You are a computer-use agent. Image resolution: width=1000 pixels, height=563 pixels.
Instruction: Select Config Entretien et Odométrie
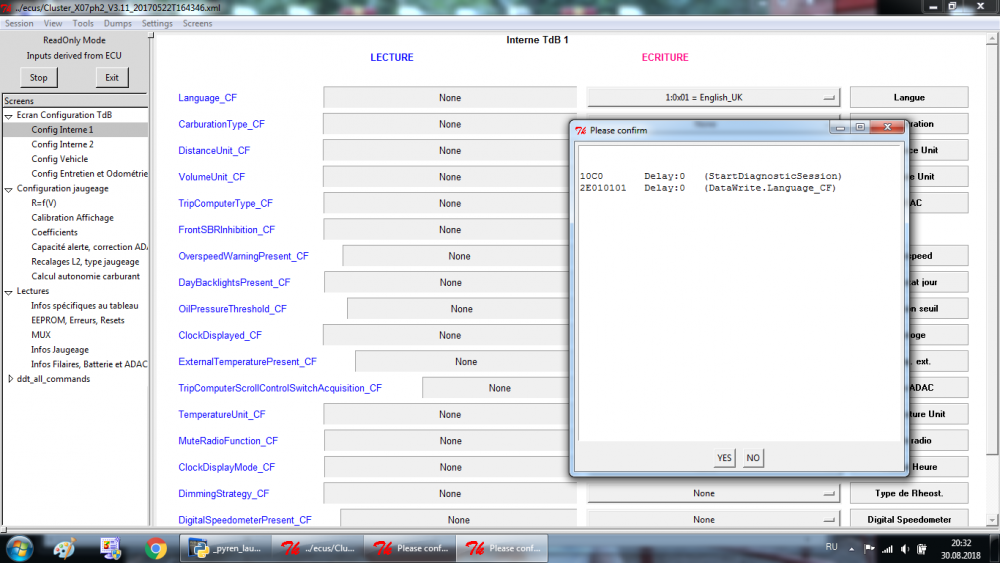tap(89, 173)
